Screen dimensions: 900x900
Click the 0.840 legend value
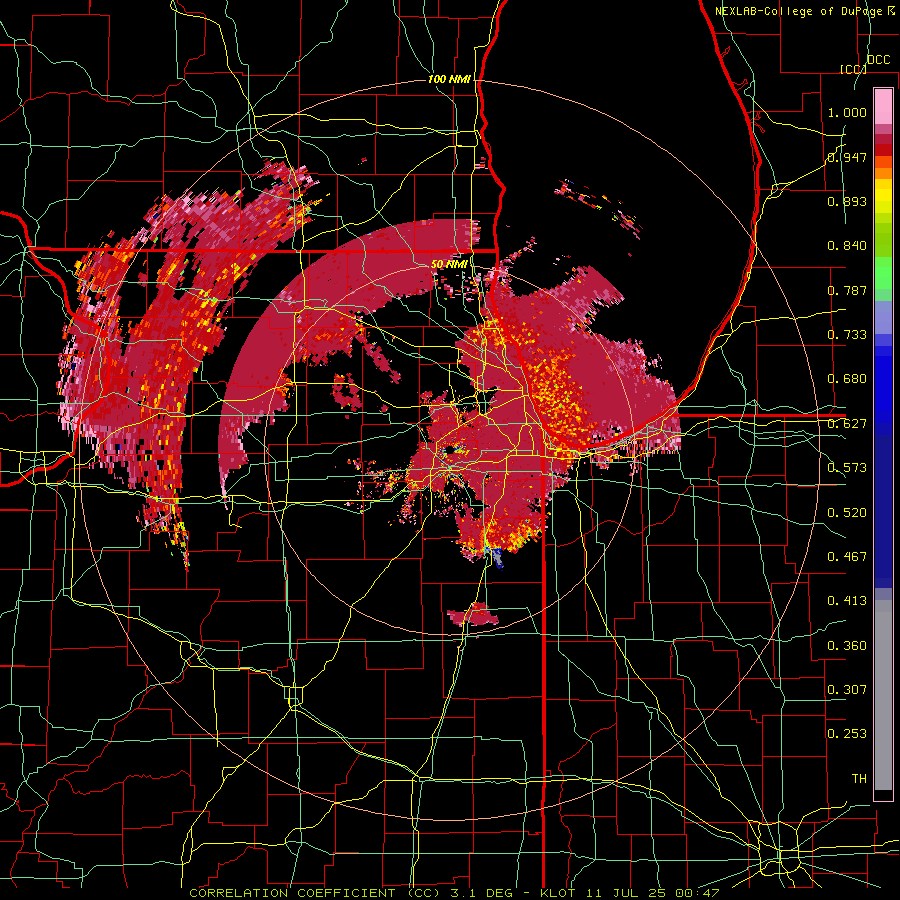847,246
